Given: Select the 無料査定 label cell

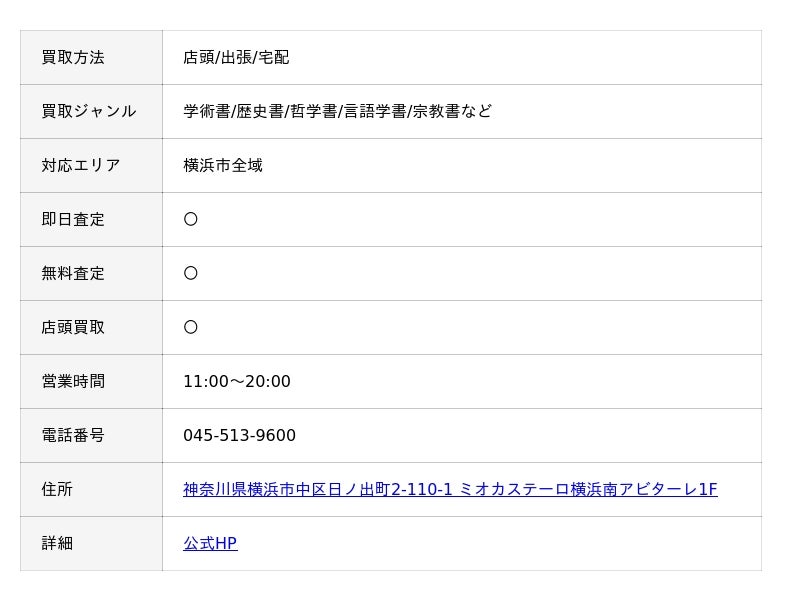Looking at the screenshot, I should click(91, 273).
